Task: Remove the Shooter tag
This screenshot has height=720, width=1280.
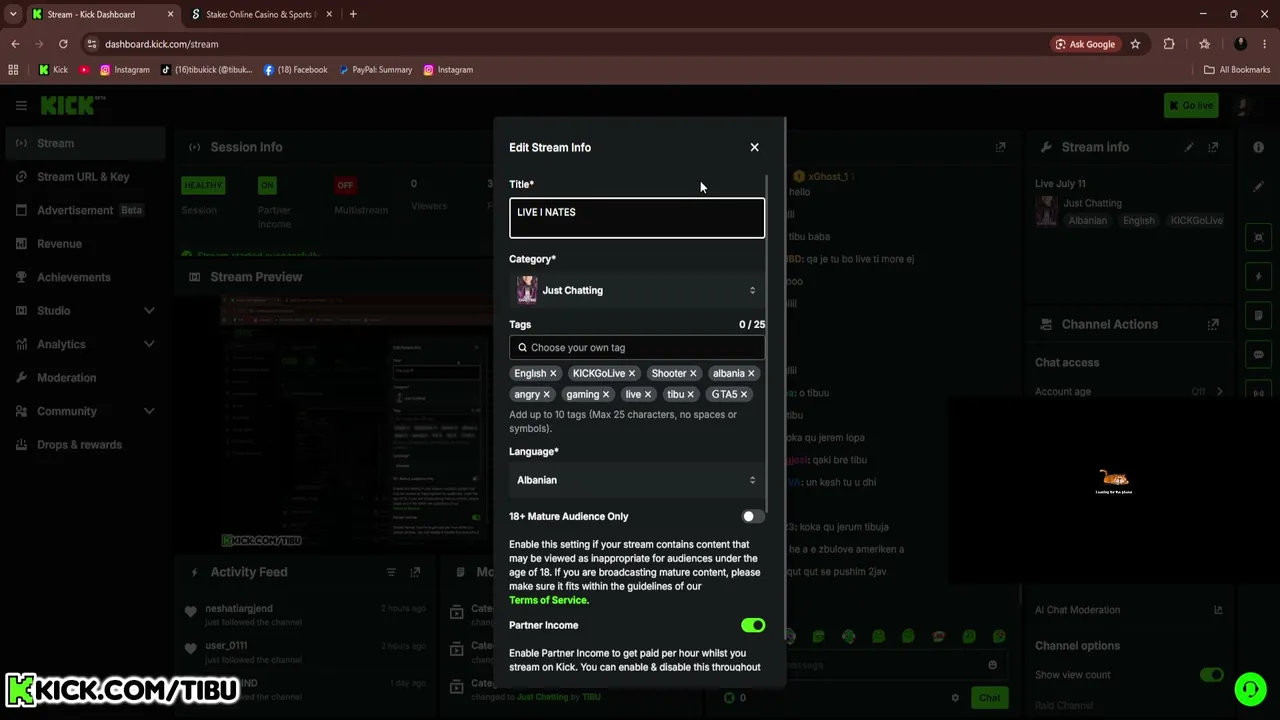Action: (693, 373)
